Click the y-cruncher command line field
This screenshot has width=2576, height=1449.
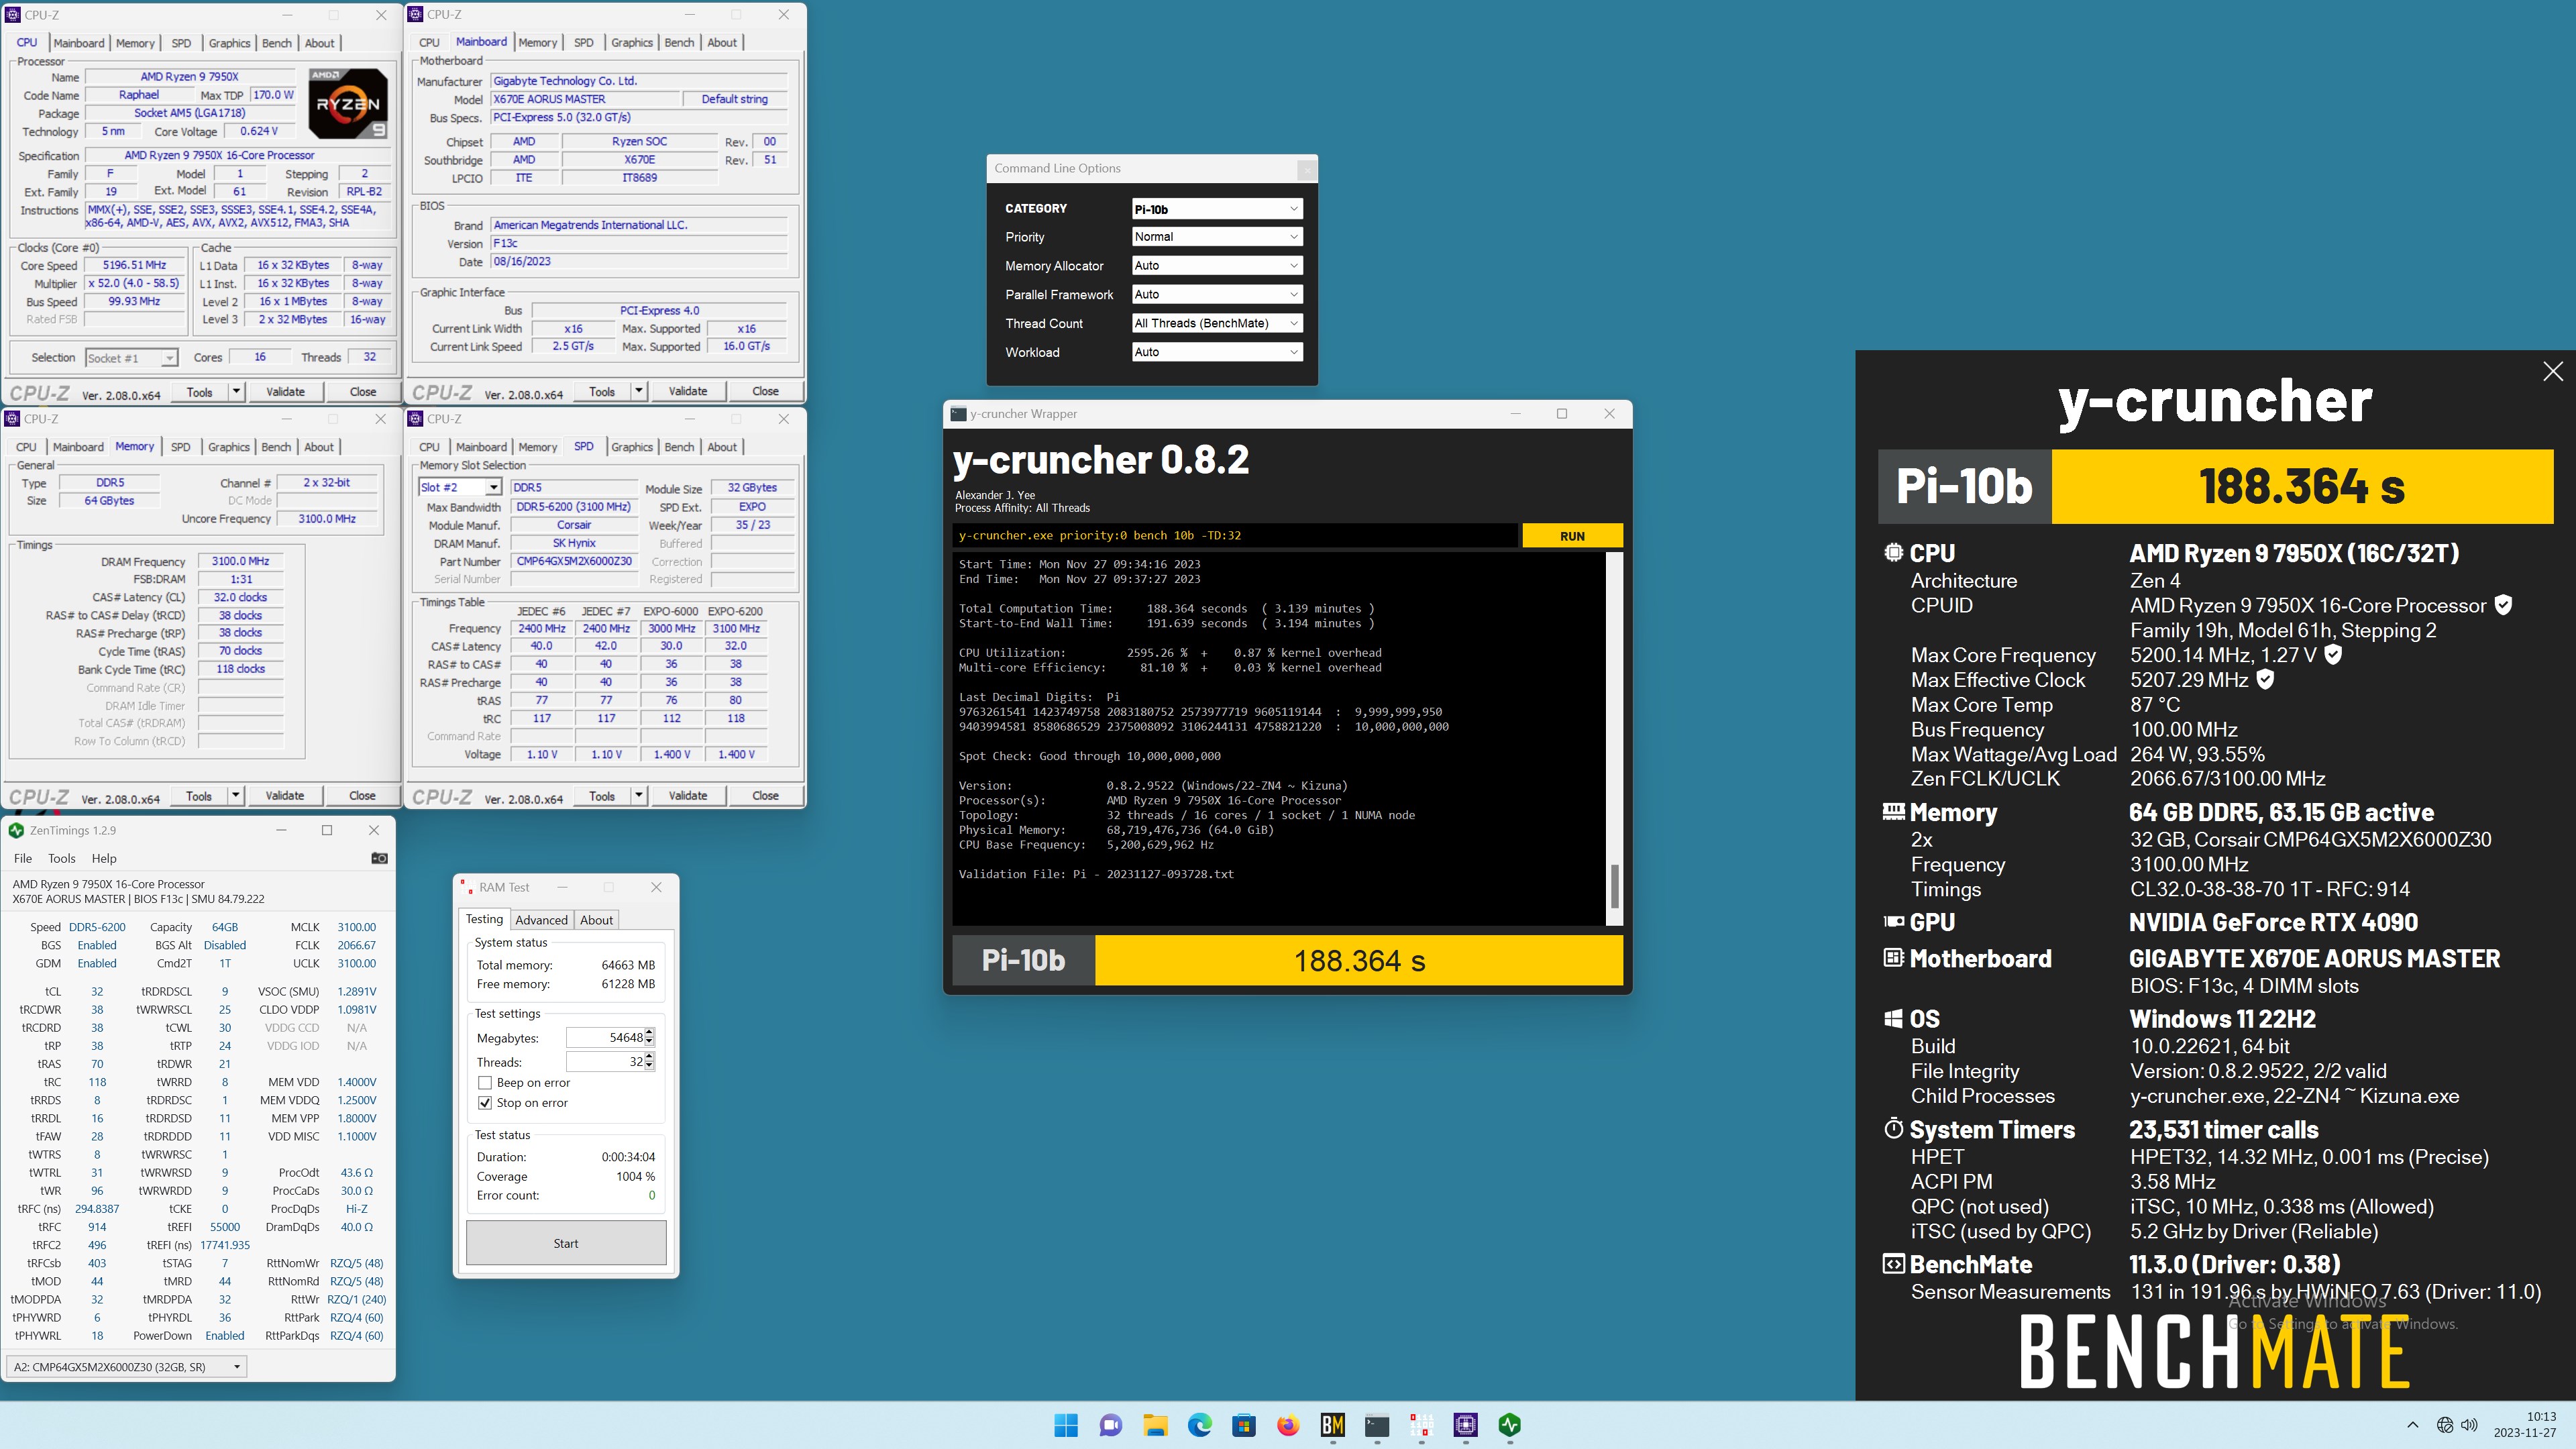point(1235,536)
